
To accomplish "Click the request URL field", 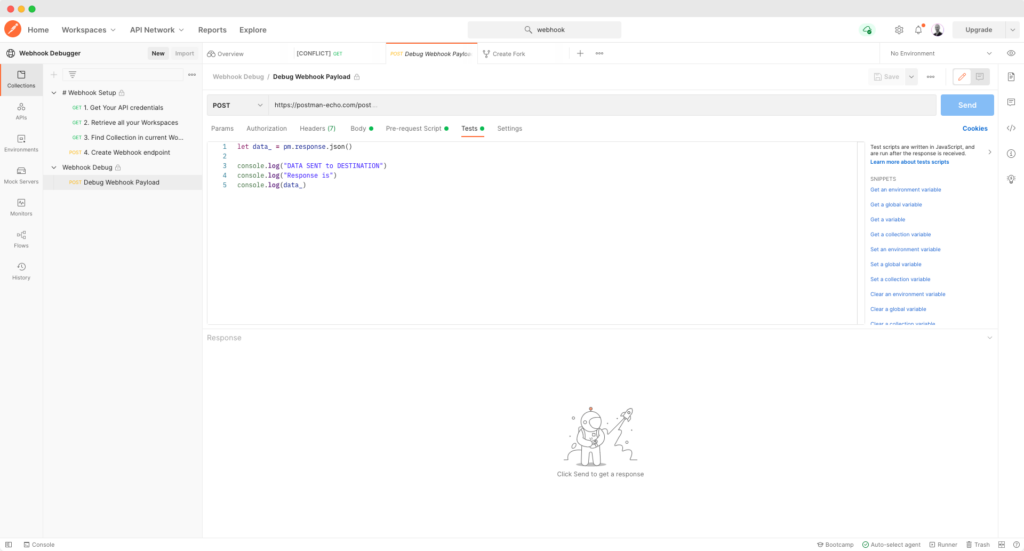I will [602, 105].
